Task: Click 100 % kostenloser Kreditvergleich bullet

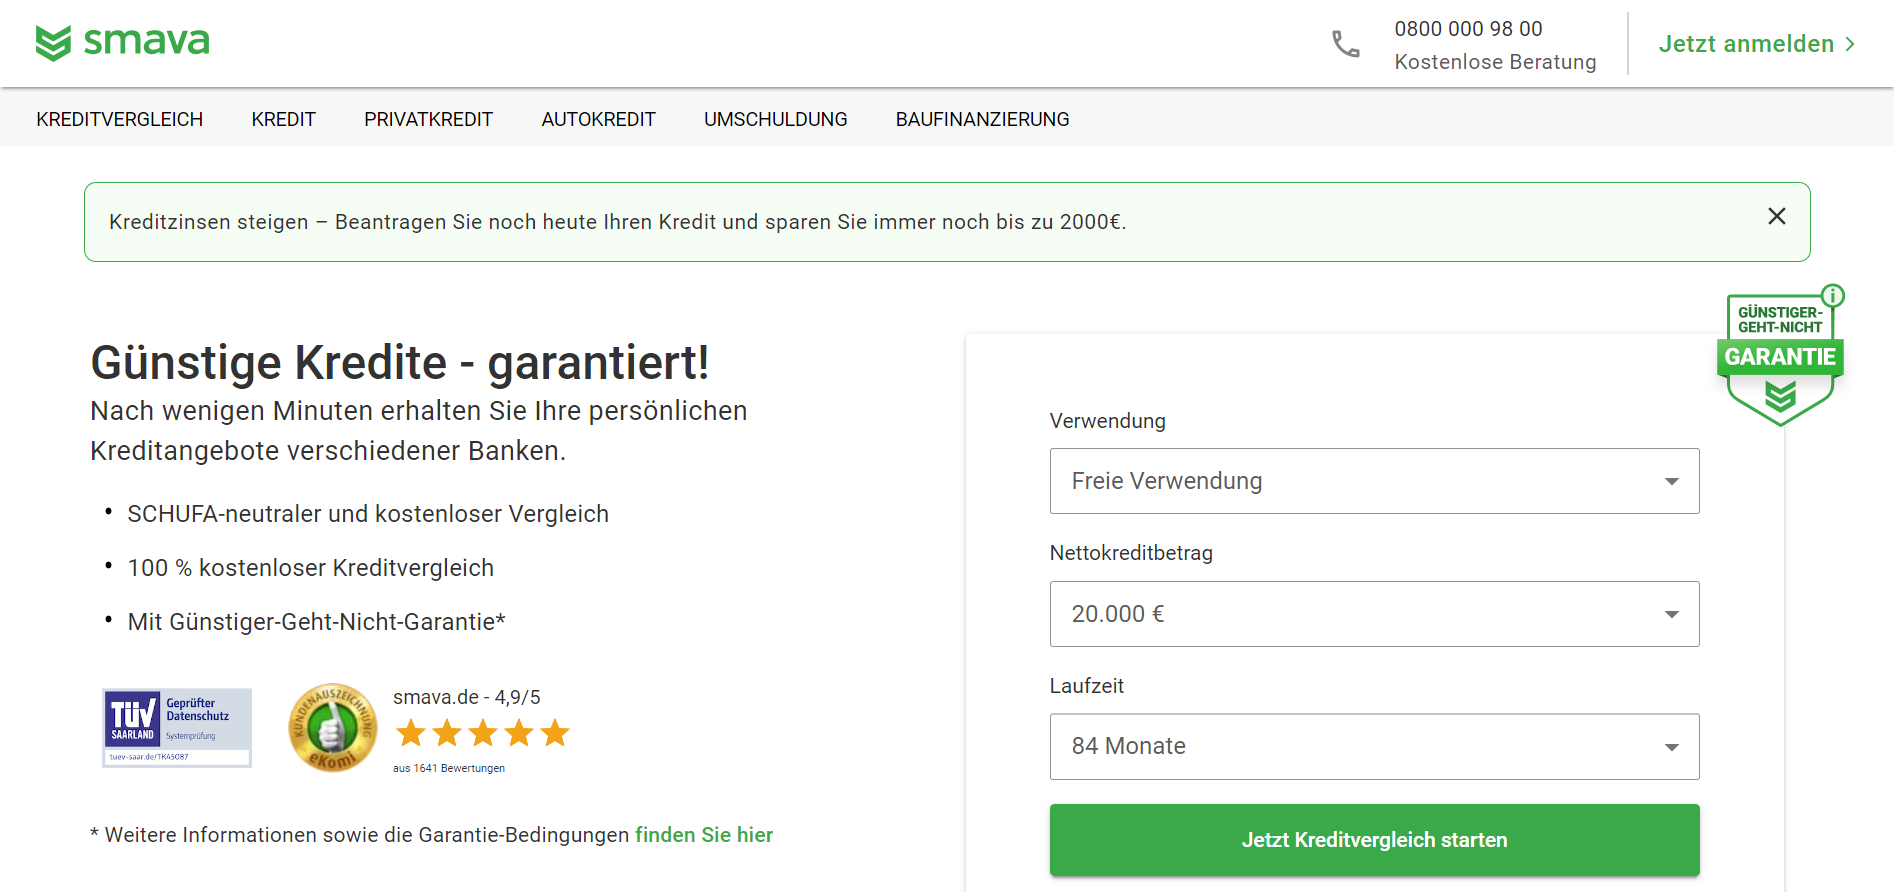Action: coord(311,568)
